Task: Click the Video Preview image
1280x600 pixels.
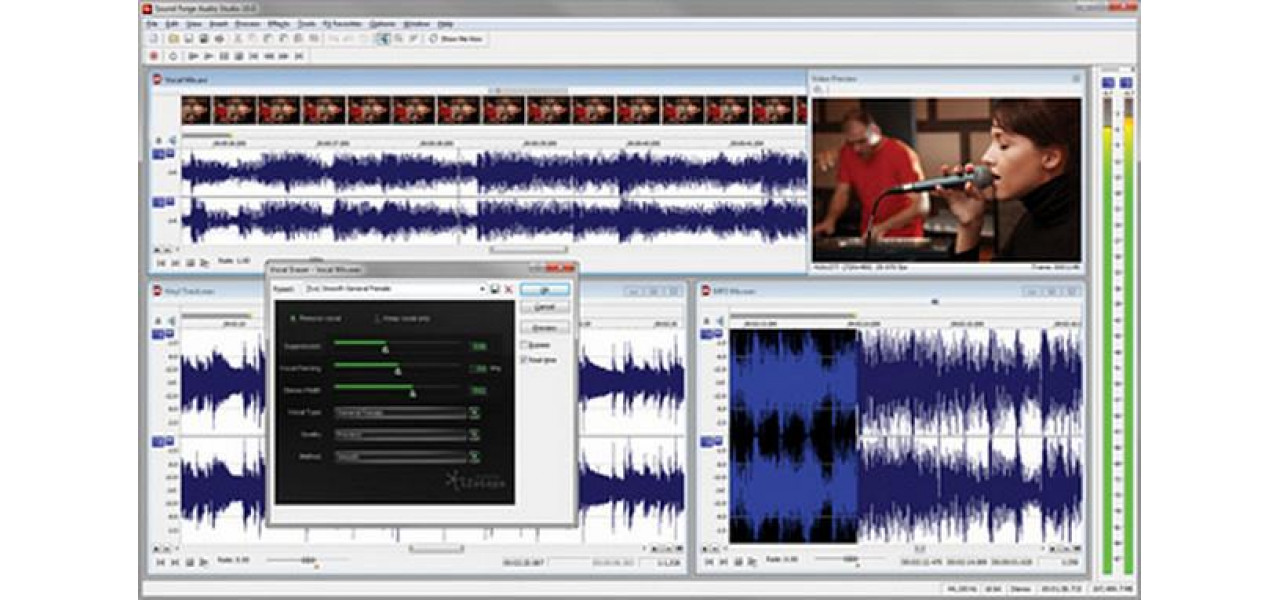Action: click(947, 180)
